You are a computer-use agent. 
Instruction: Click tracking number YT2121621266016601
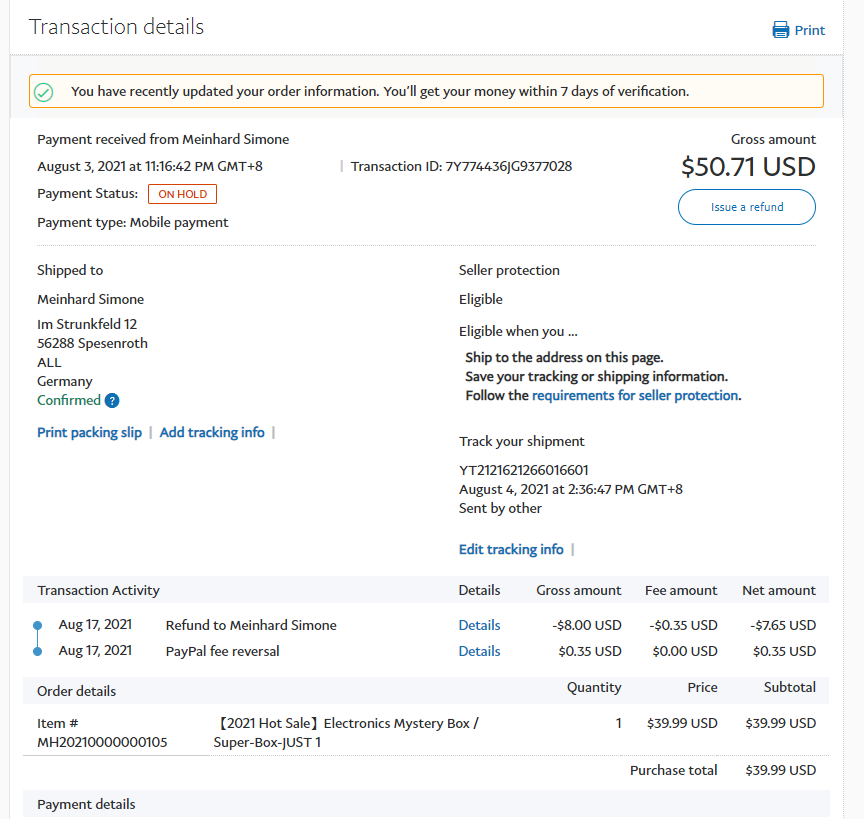pos(523,471)
